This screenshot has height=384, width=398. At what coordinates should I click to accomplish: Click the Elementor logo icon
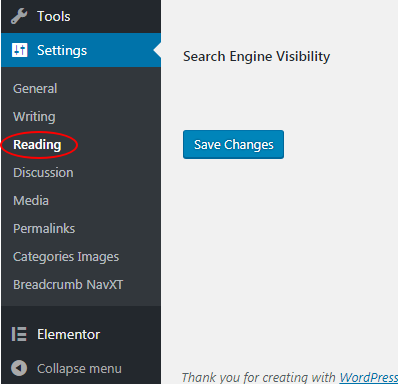click(x=19, y=334)
